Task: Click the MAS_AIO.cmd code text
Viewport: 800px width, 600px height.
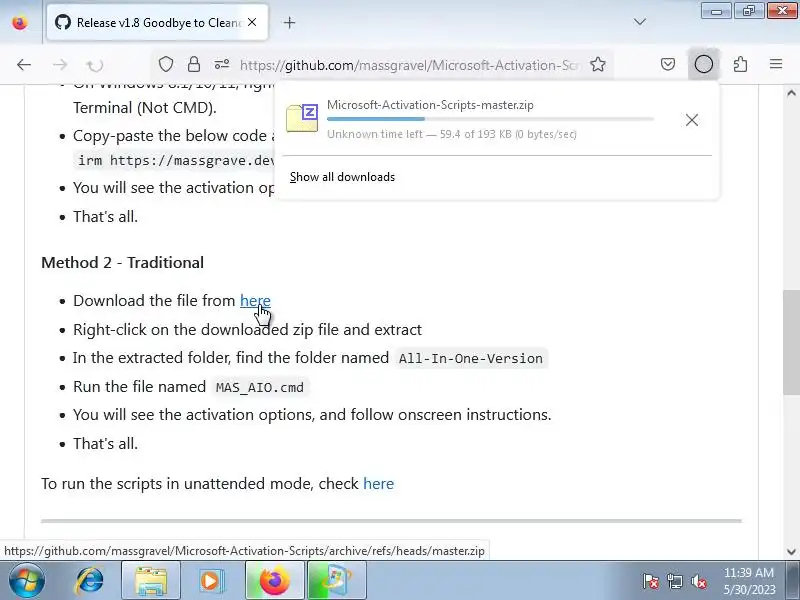Action: [x=260, y=387]
